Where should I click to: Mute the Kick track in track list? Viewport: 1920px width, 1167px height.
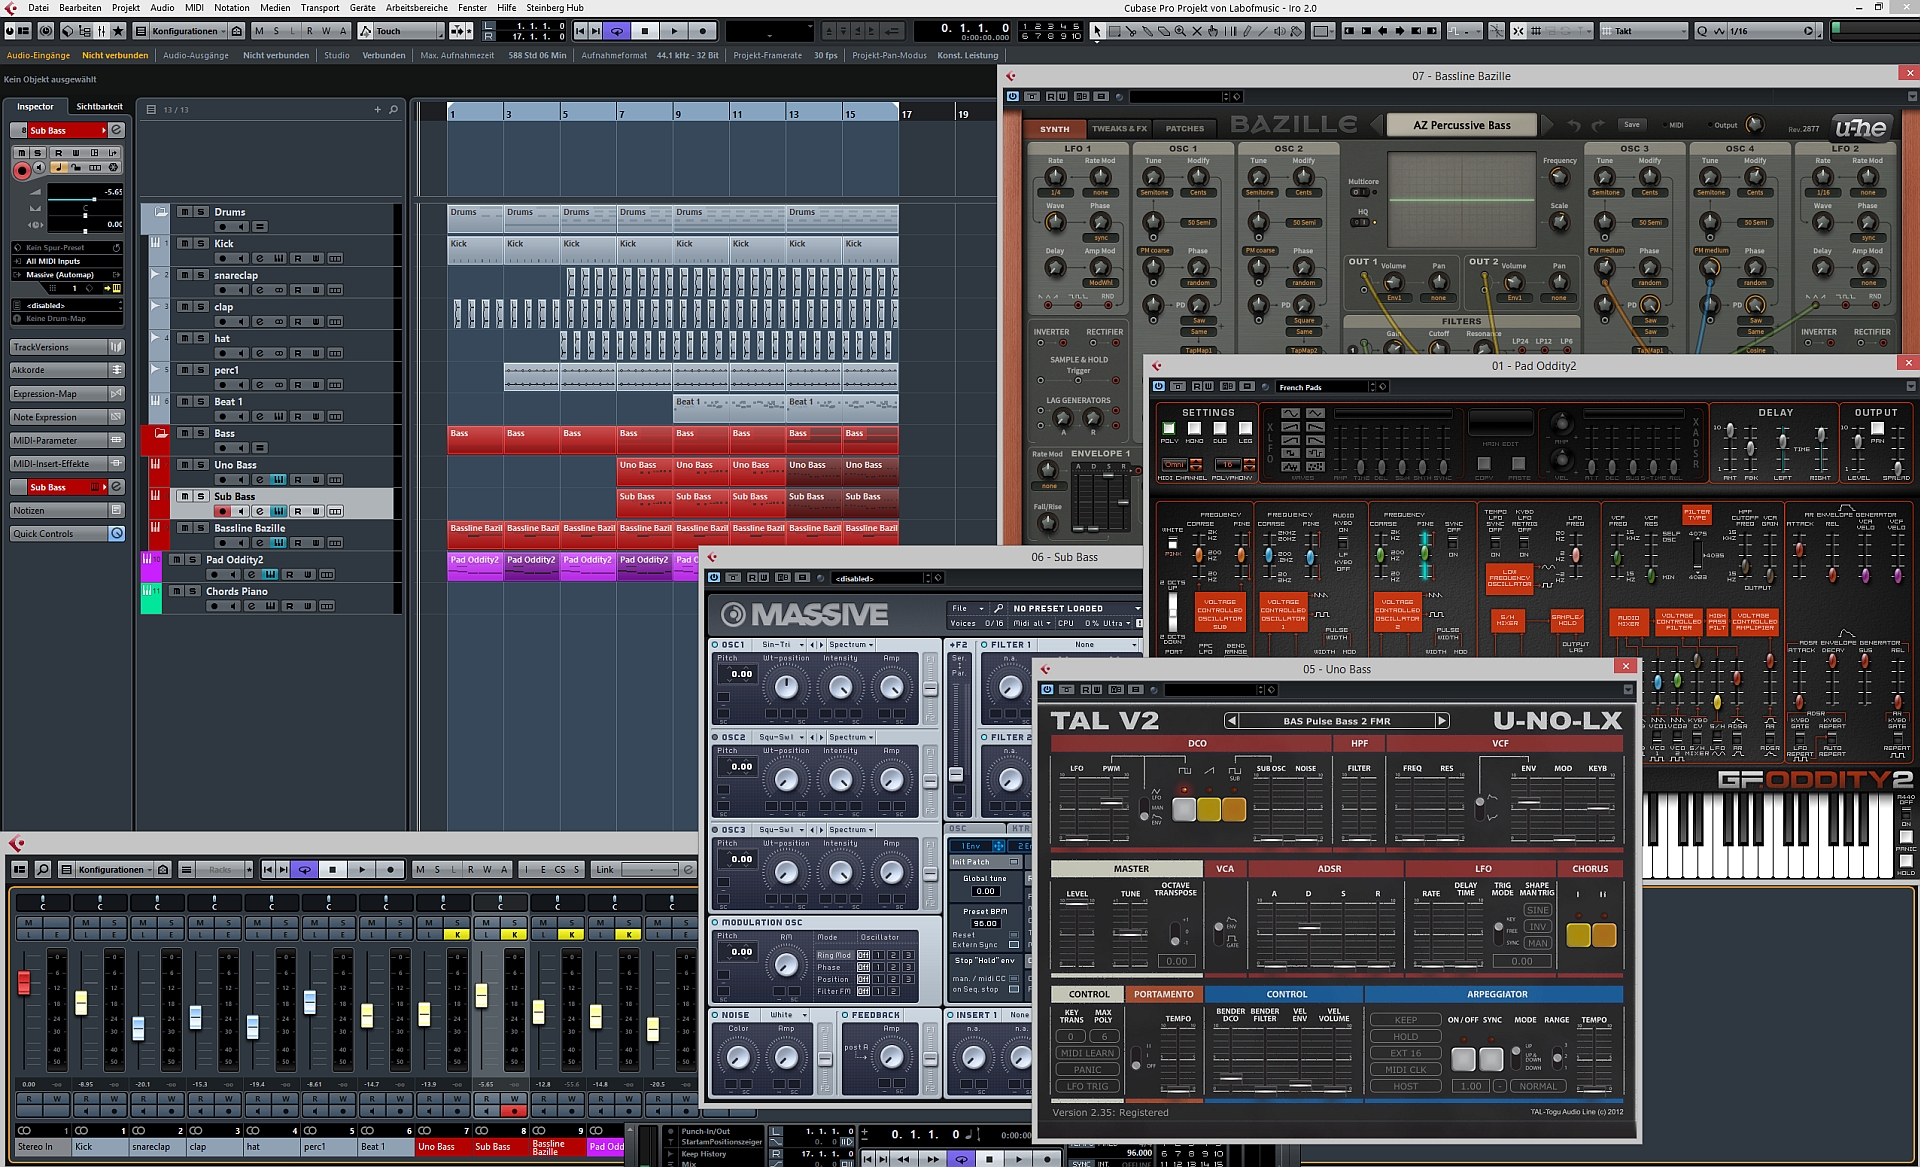coord(184,243)
